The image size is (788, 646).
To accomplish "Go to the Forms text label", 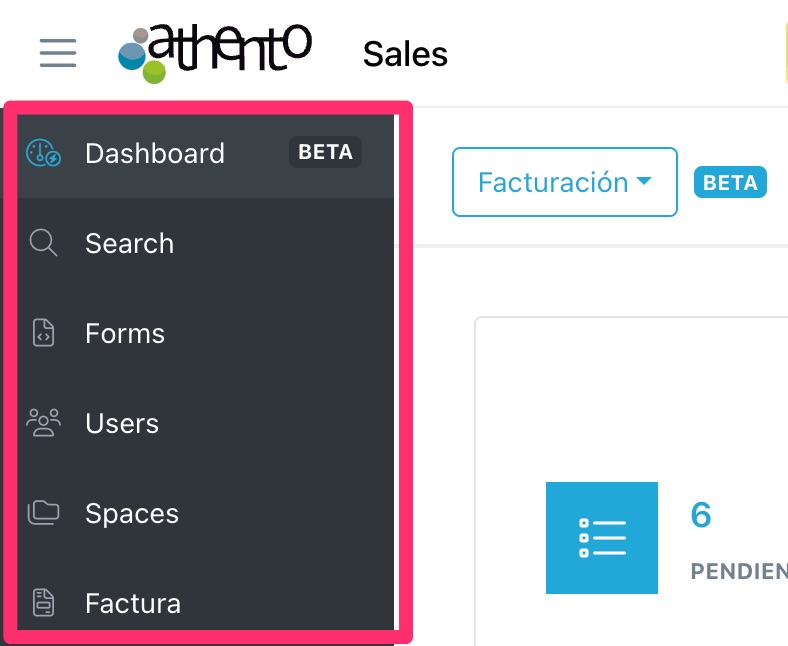I will point(125,333).
